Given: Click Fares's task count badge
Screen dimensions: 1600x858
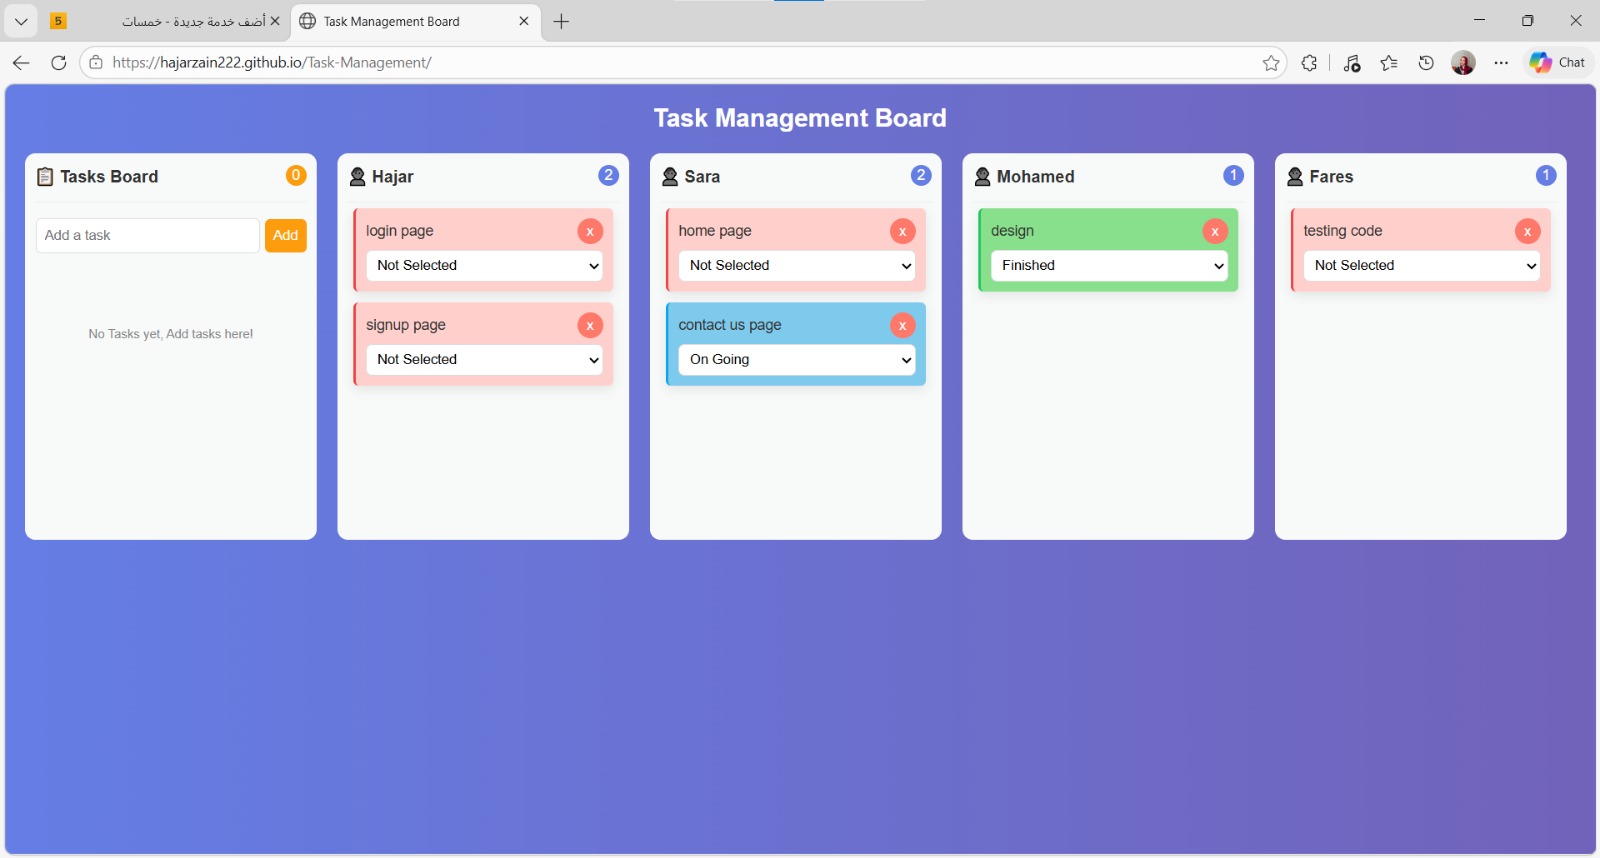Looking at the screenshot, I should (1546, 175).
